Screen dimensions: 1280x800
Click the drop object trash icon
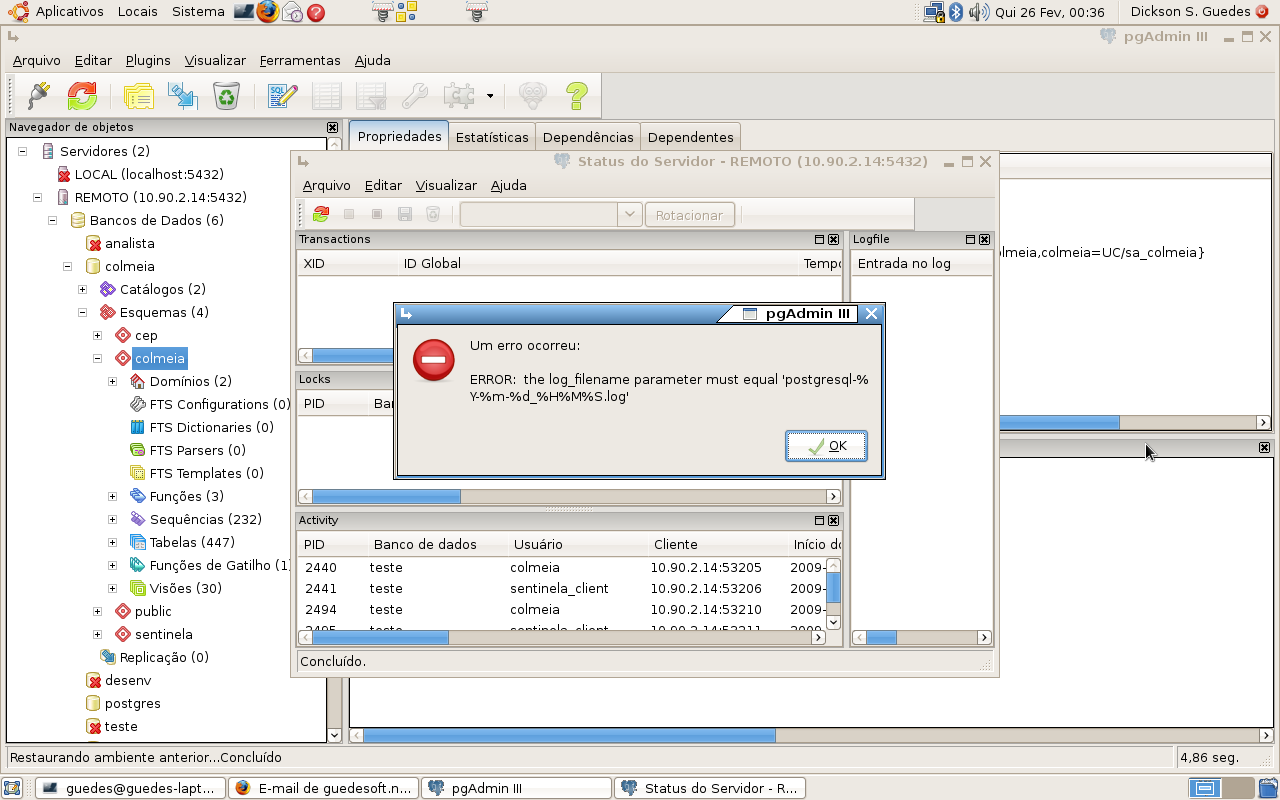point(227,96)
